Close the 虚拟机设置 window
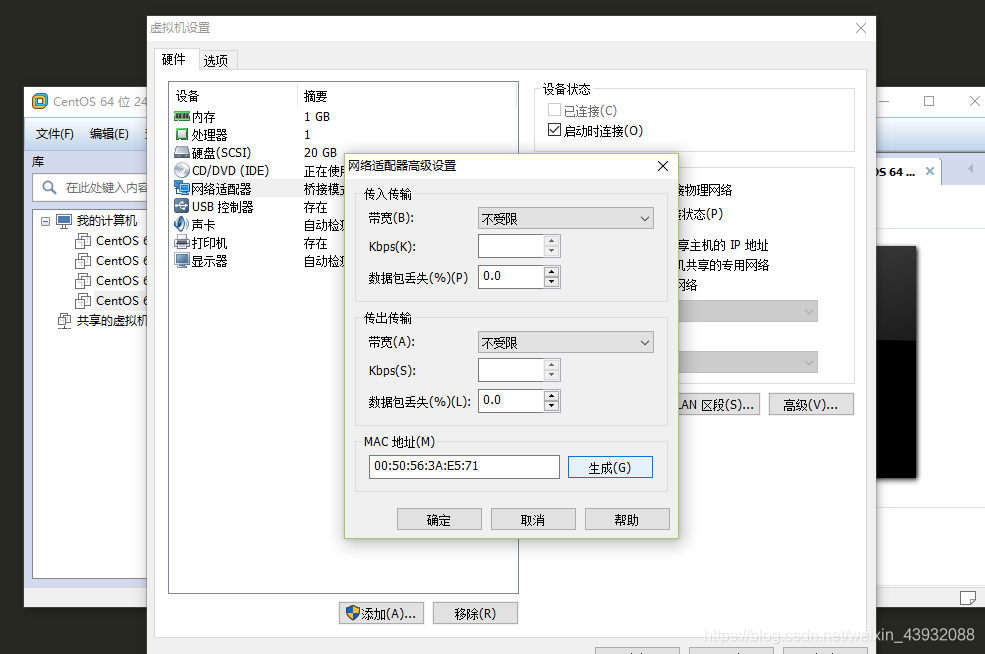 coord(861,28)
